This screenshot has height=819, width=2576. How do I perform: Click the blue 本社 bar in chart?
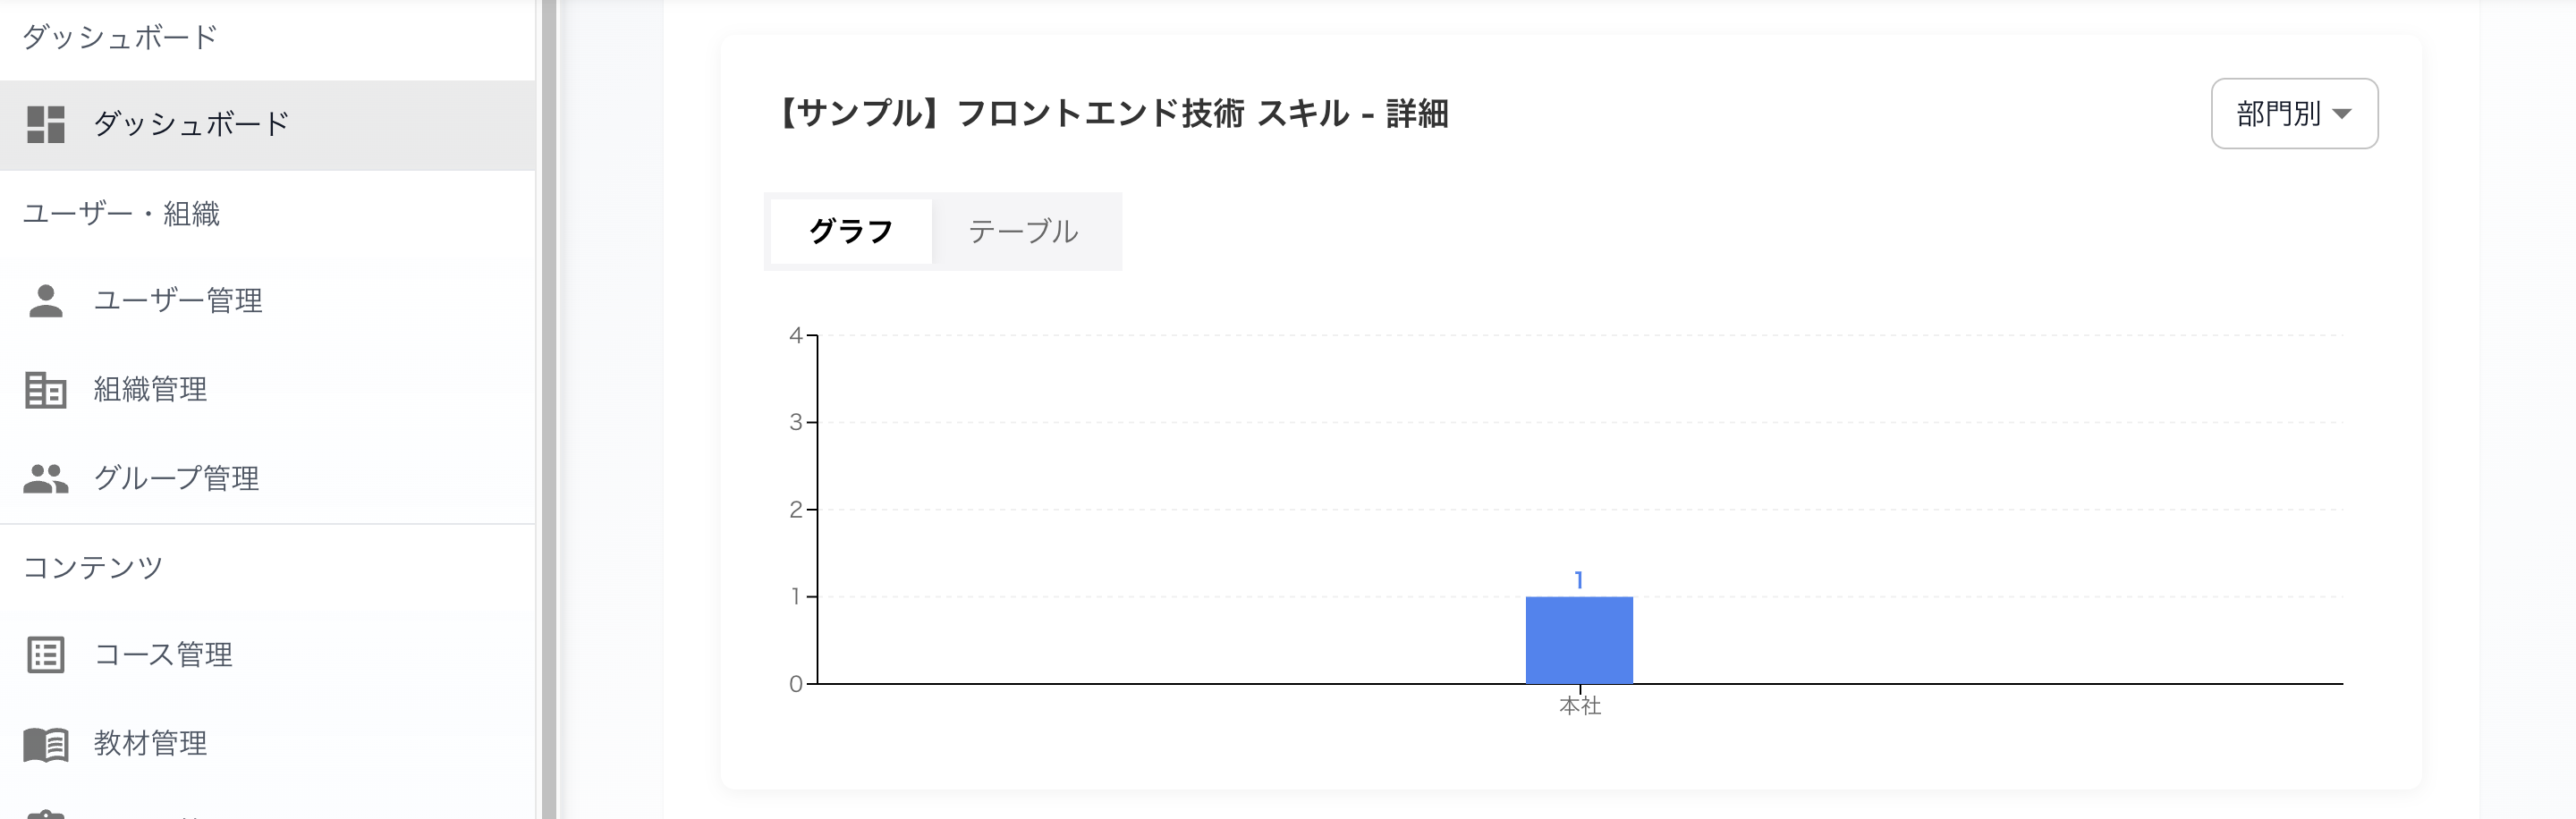click(1579, 638)
